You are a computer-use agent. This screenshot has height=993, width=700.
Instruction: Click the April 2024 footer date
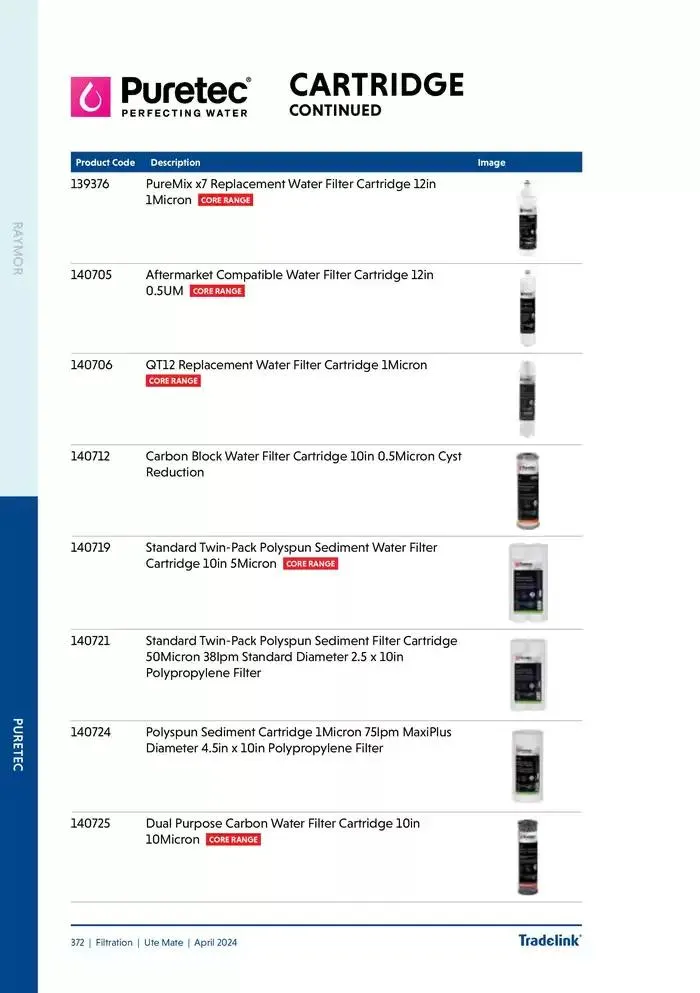click(x=215, y=942)
